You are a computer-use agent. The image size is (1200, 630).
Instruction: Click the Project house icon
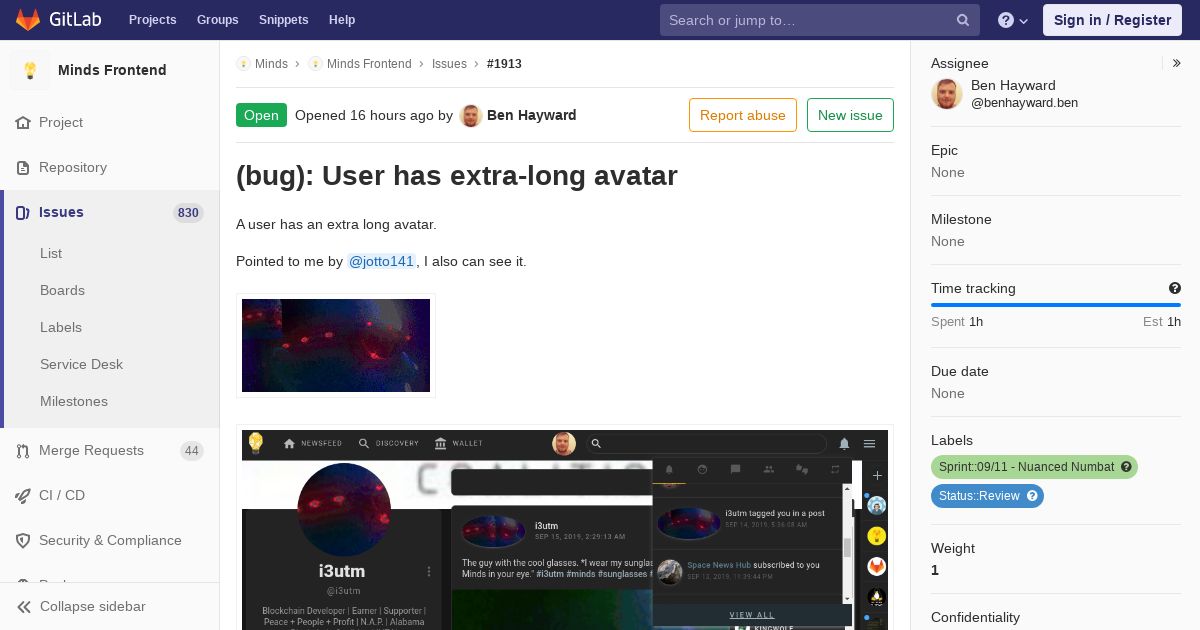pos(23,122)
